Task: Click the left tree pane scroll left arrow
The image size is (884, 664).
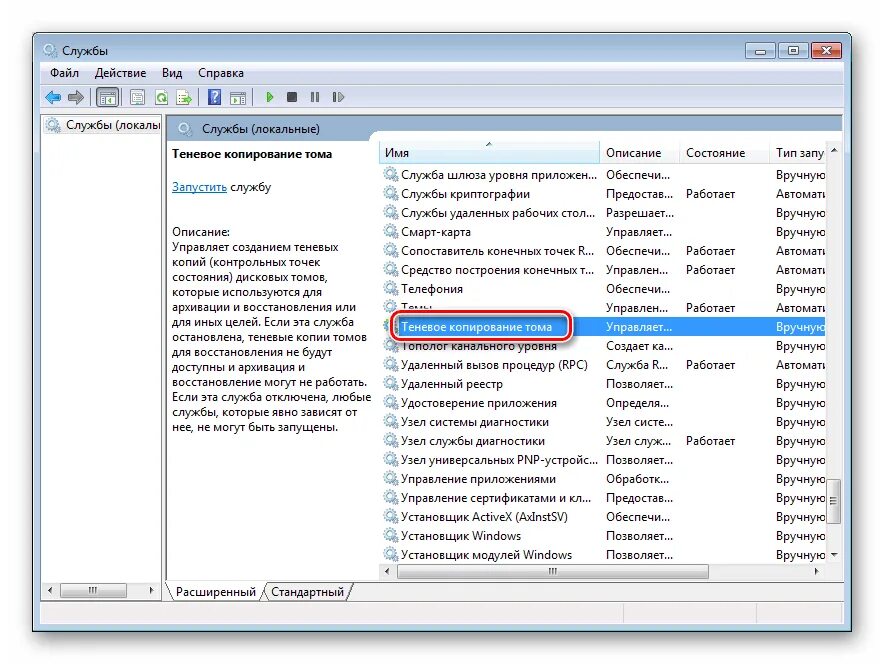Action: tap(50, 591)
